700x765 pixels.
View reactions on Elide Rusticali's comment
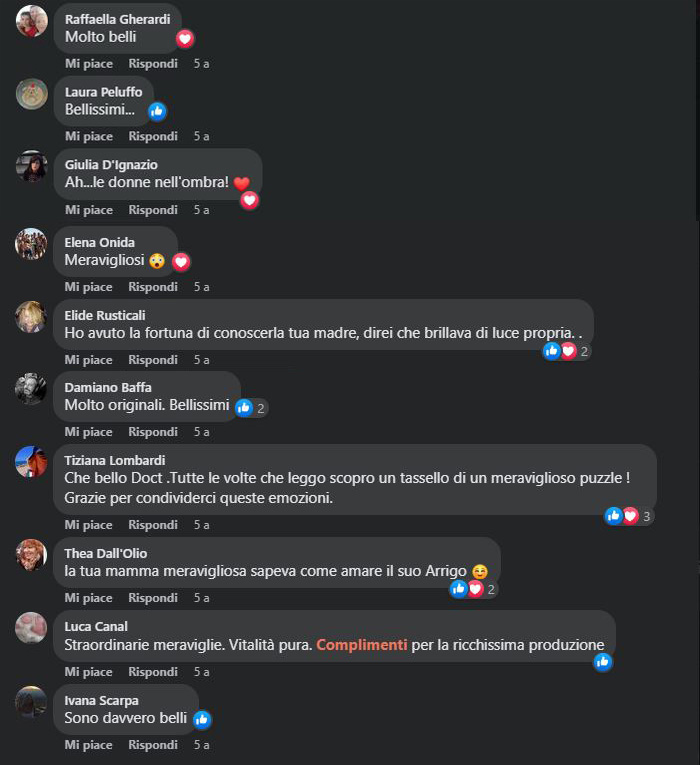pyautogui.click(x=567, y=351)
